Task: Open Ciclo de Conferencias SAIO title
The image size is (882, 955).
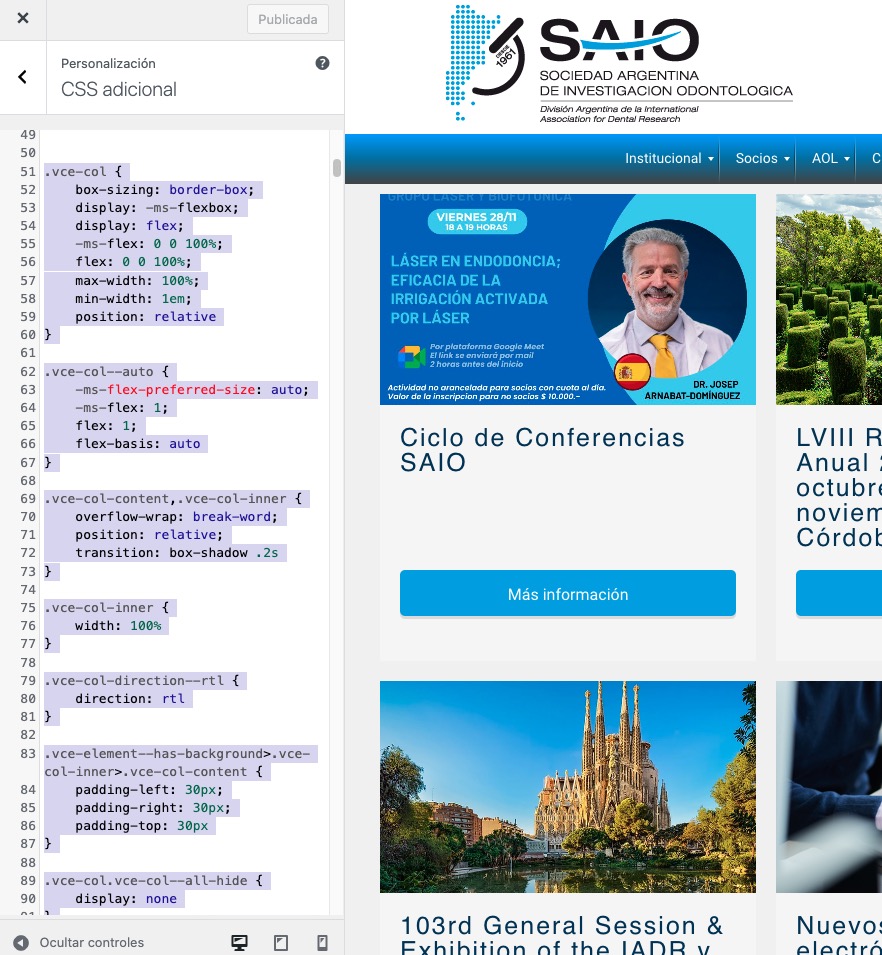Action: click(x=542, y=450)
